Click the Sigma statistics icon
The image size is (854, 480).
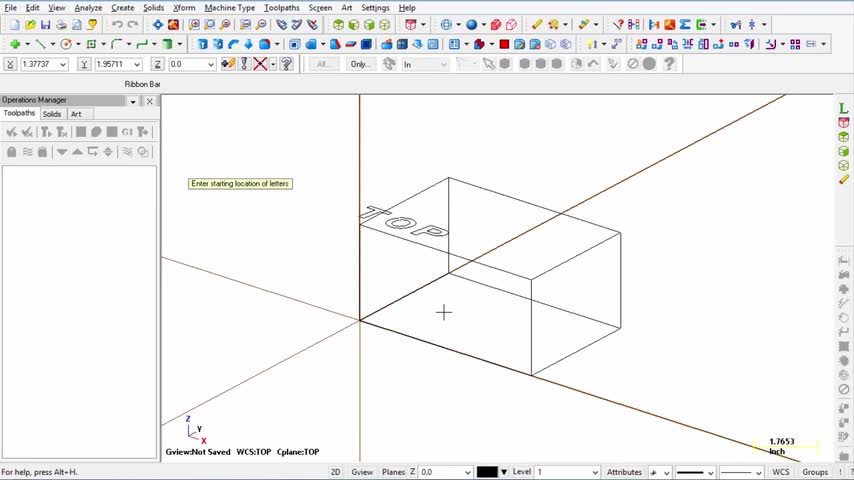685,25
